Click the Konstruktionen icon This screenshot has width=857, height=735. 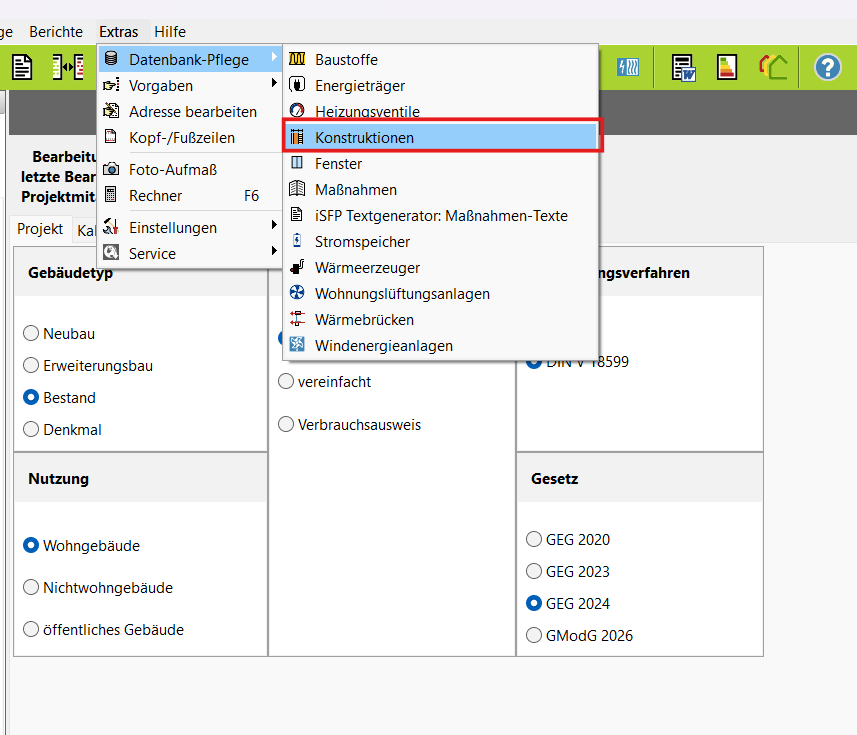[297, 137]
